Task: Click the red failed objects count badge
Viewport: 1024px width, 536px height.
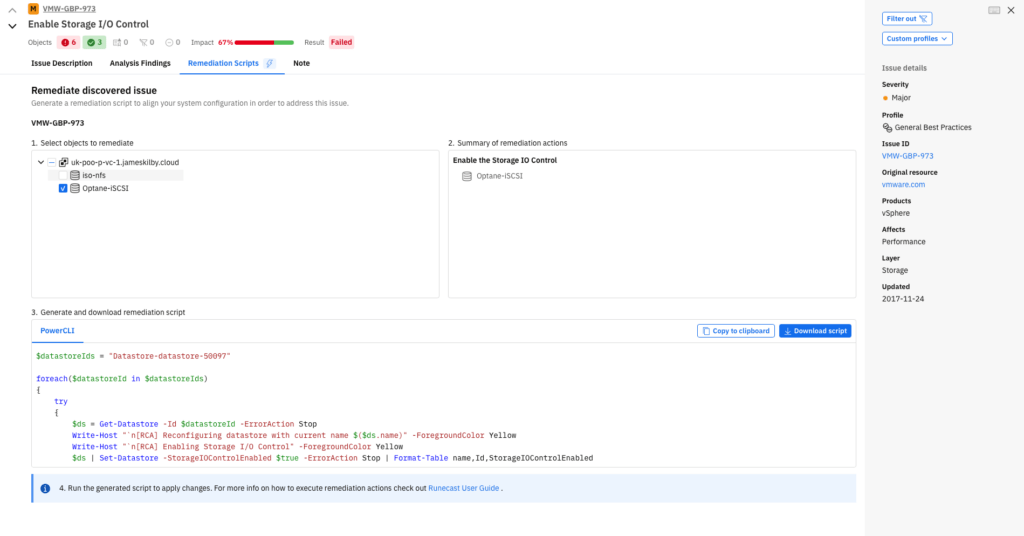Action: point(68,43)
